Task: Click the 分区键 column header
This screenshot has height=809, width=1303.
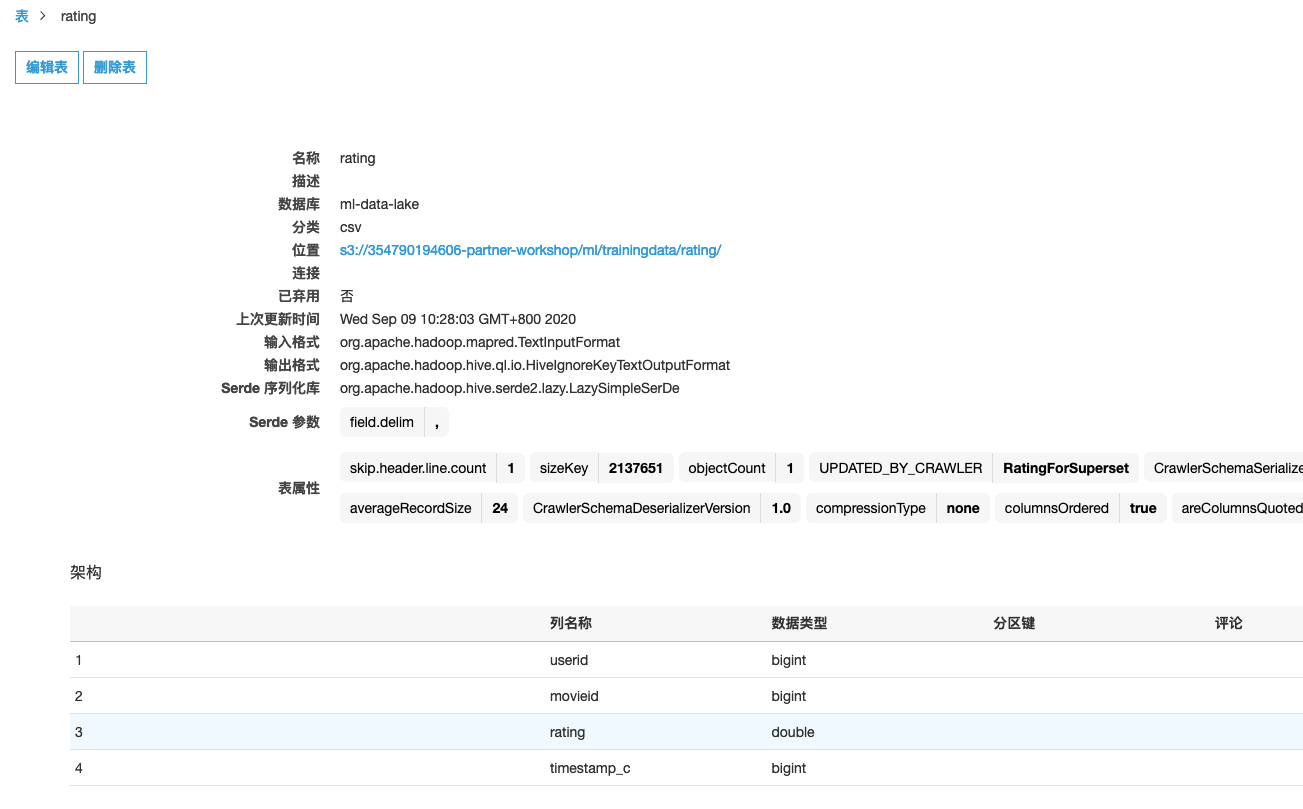Action: click(x=1014, y=623)
